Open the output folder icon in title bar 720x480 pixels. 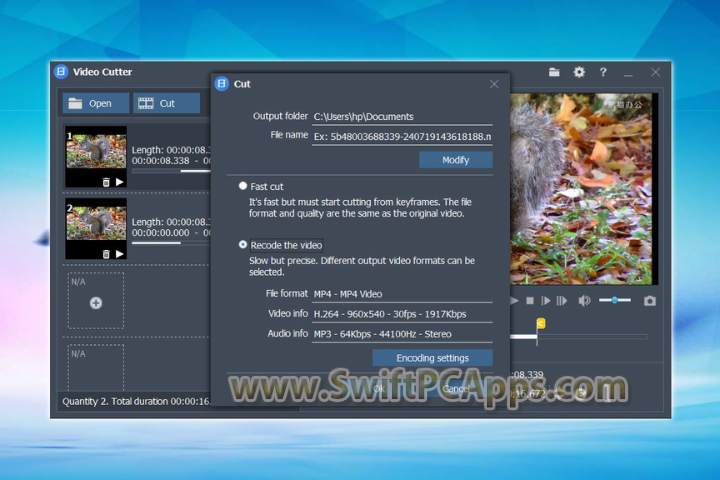[554, 72]
